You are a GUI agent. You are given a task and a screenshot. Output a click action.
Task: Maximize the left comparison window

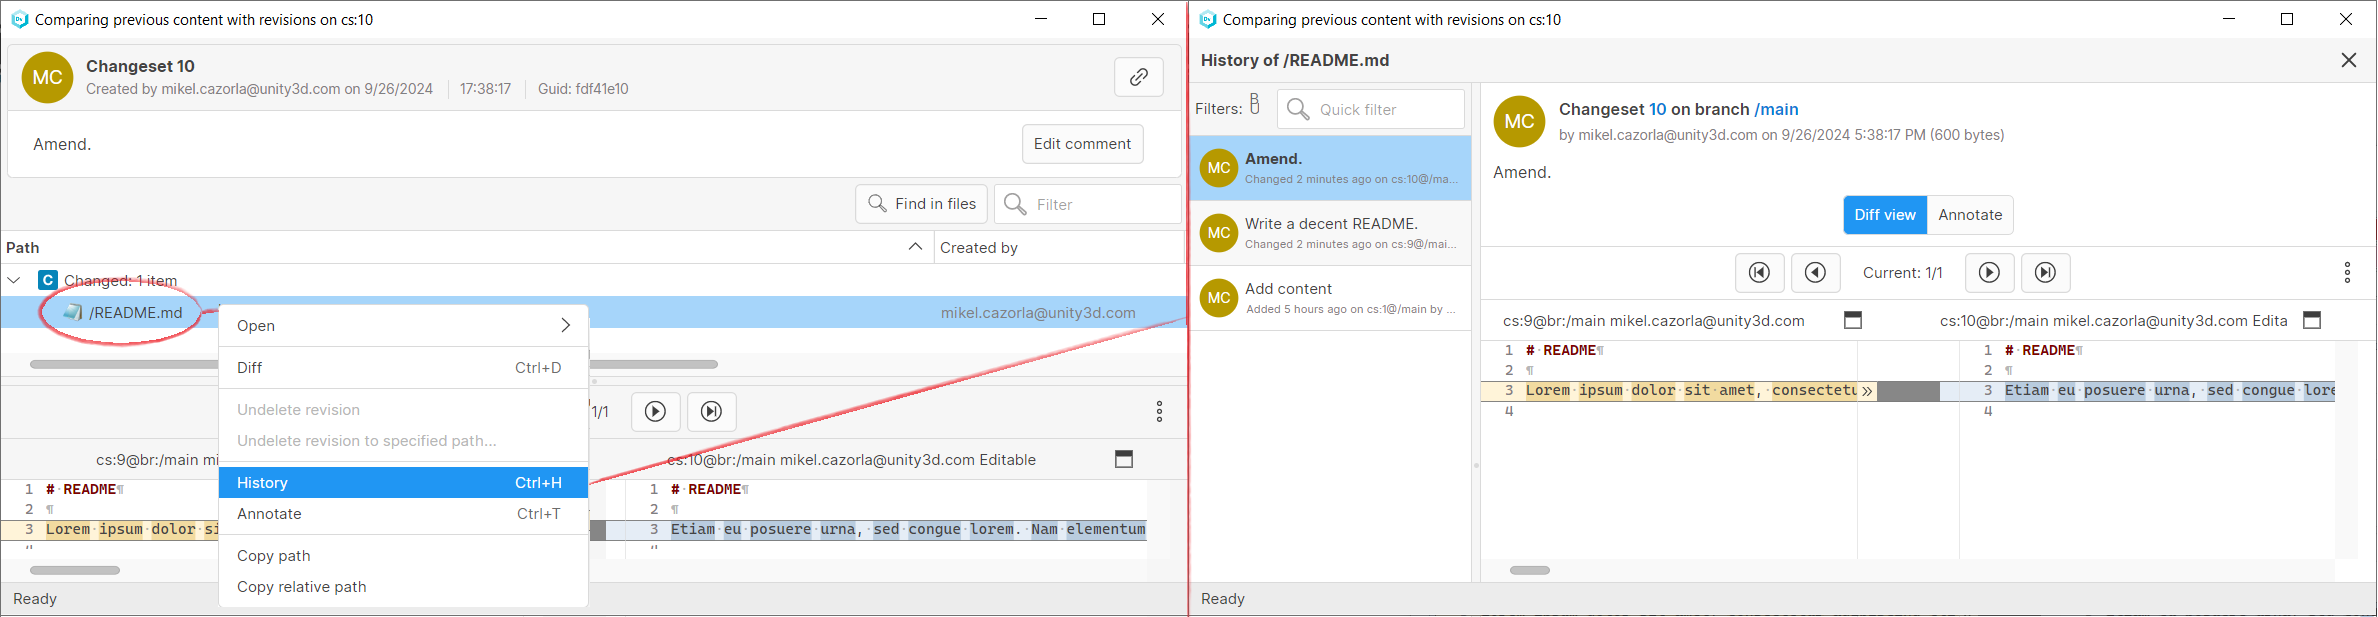tap(1099, 19)
